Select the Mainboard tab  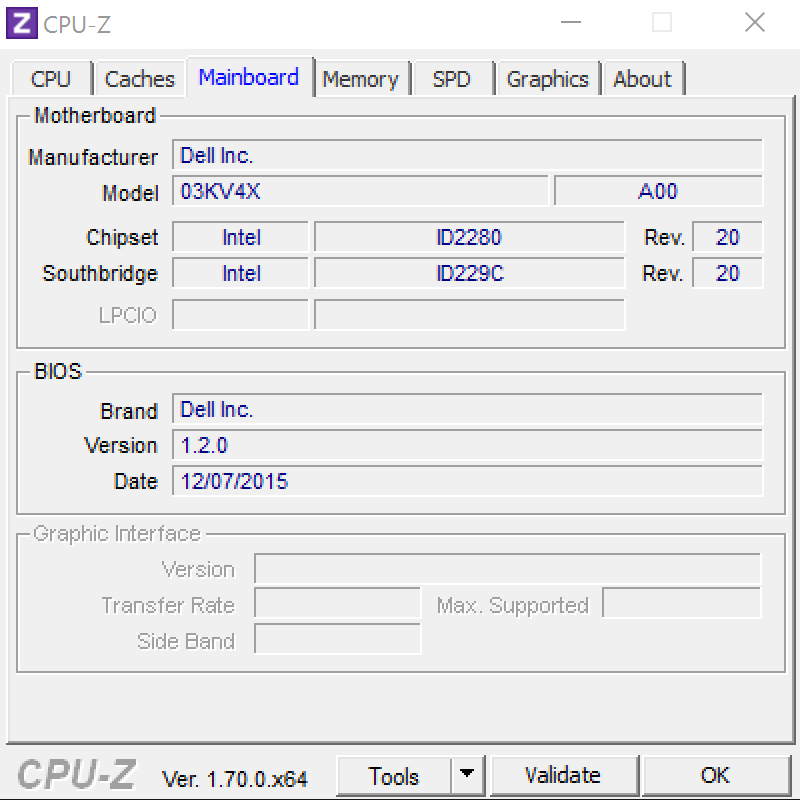coord(249,77)
